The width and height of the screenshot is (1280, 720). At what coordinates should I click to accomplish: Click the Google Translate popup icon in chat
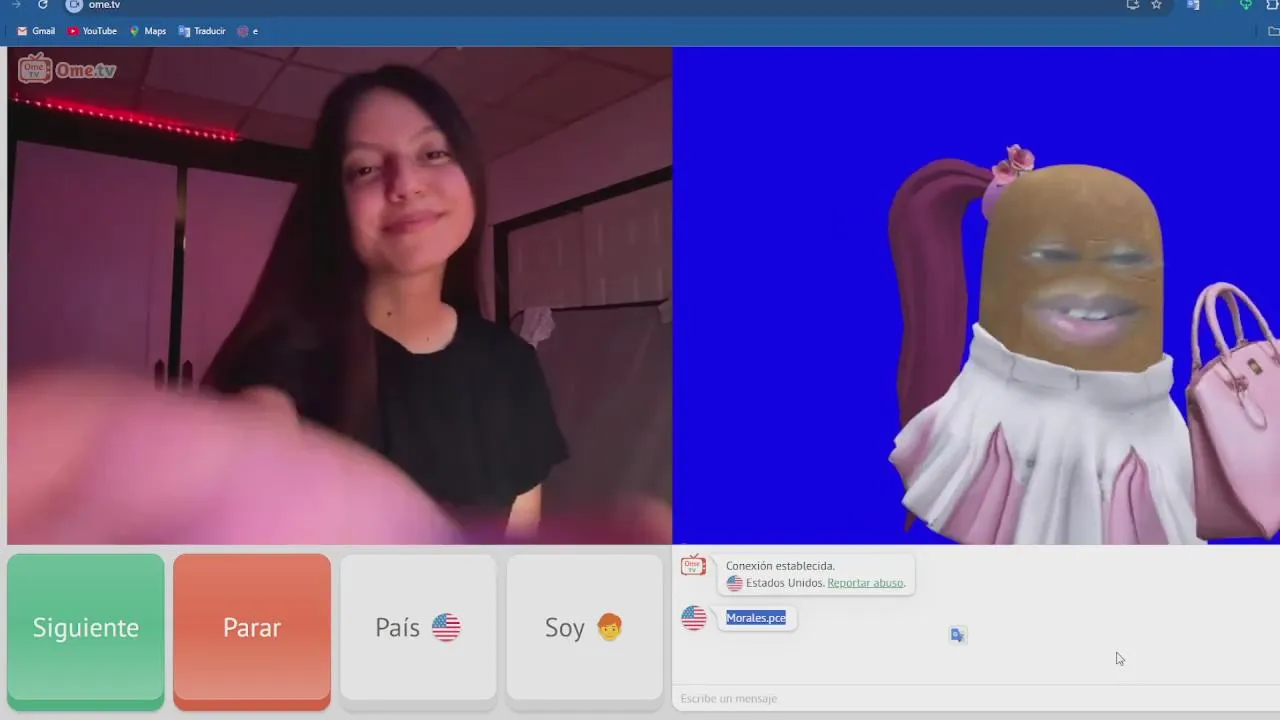tap(958, 635)
